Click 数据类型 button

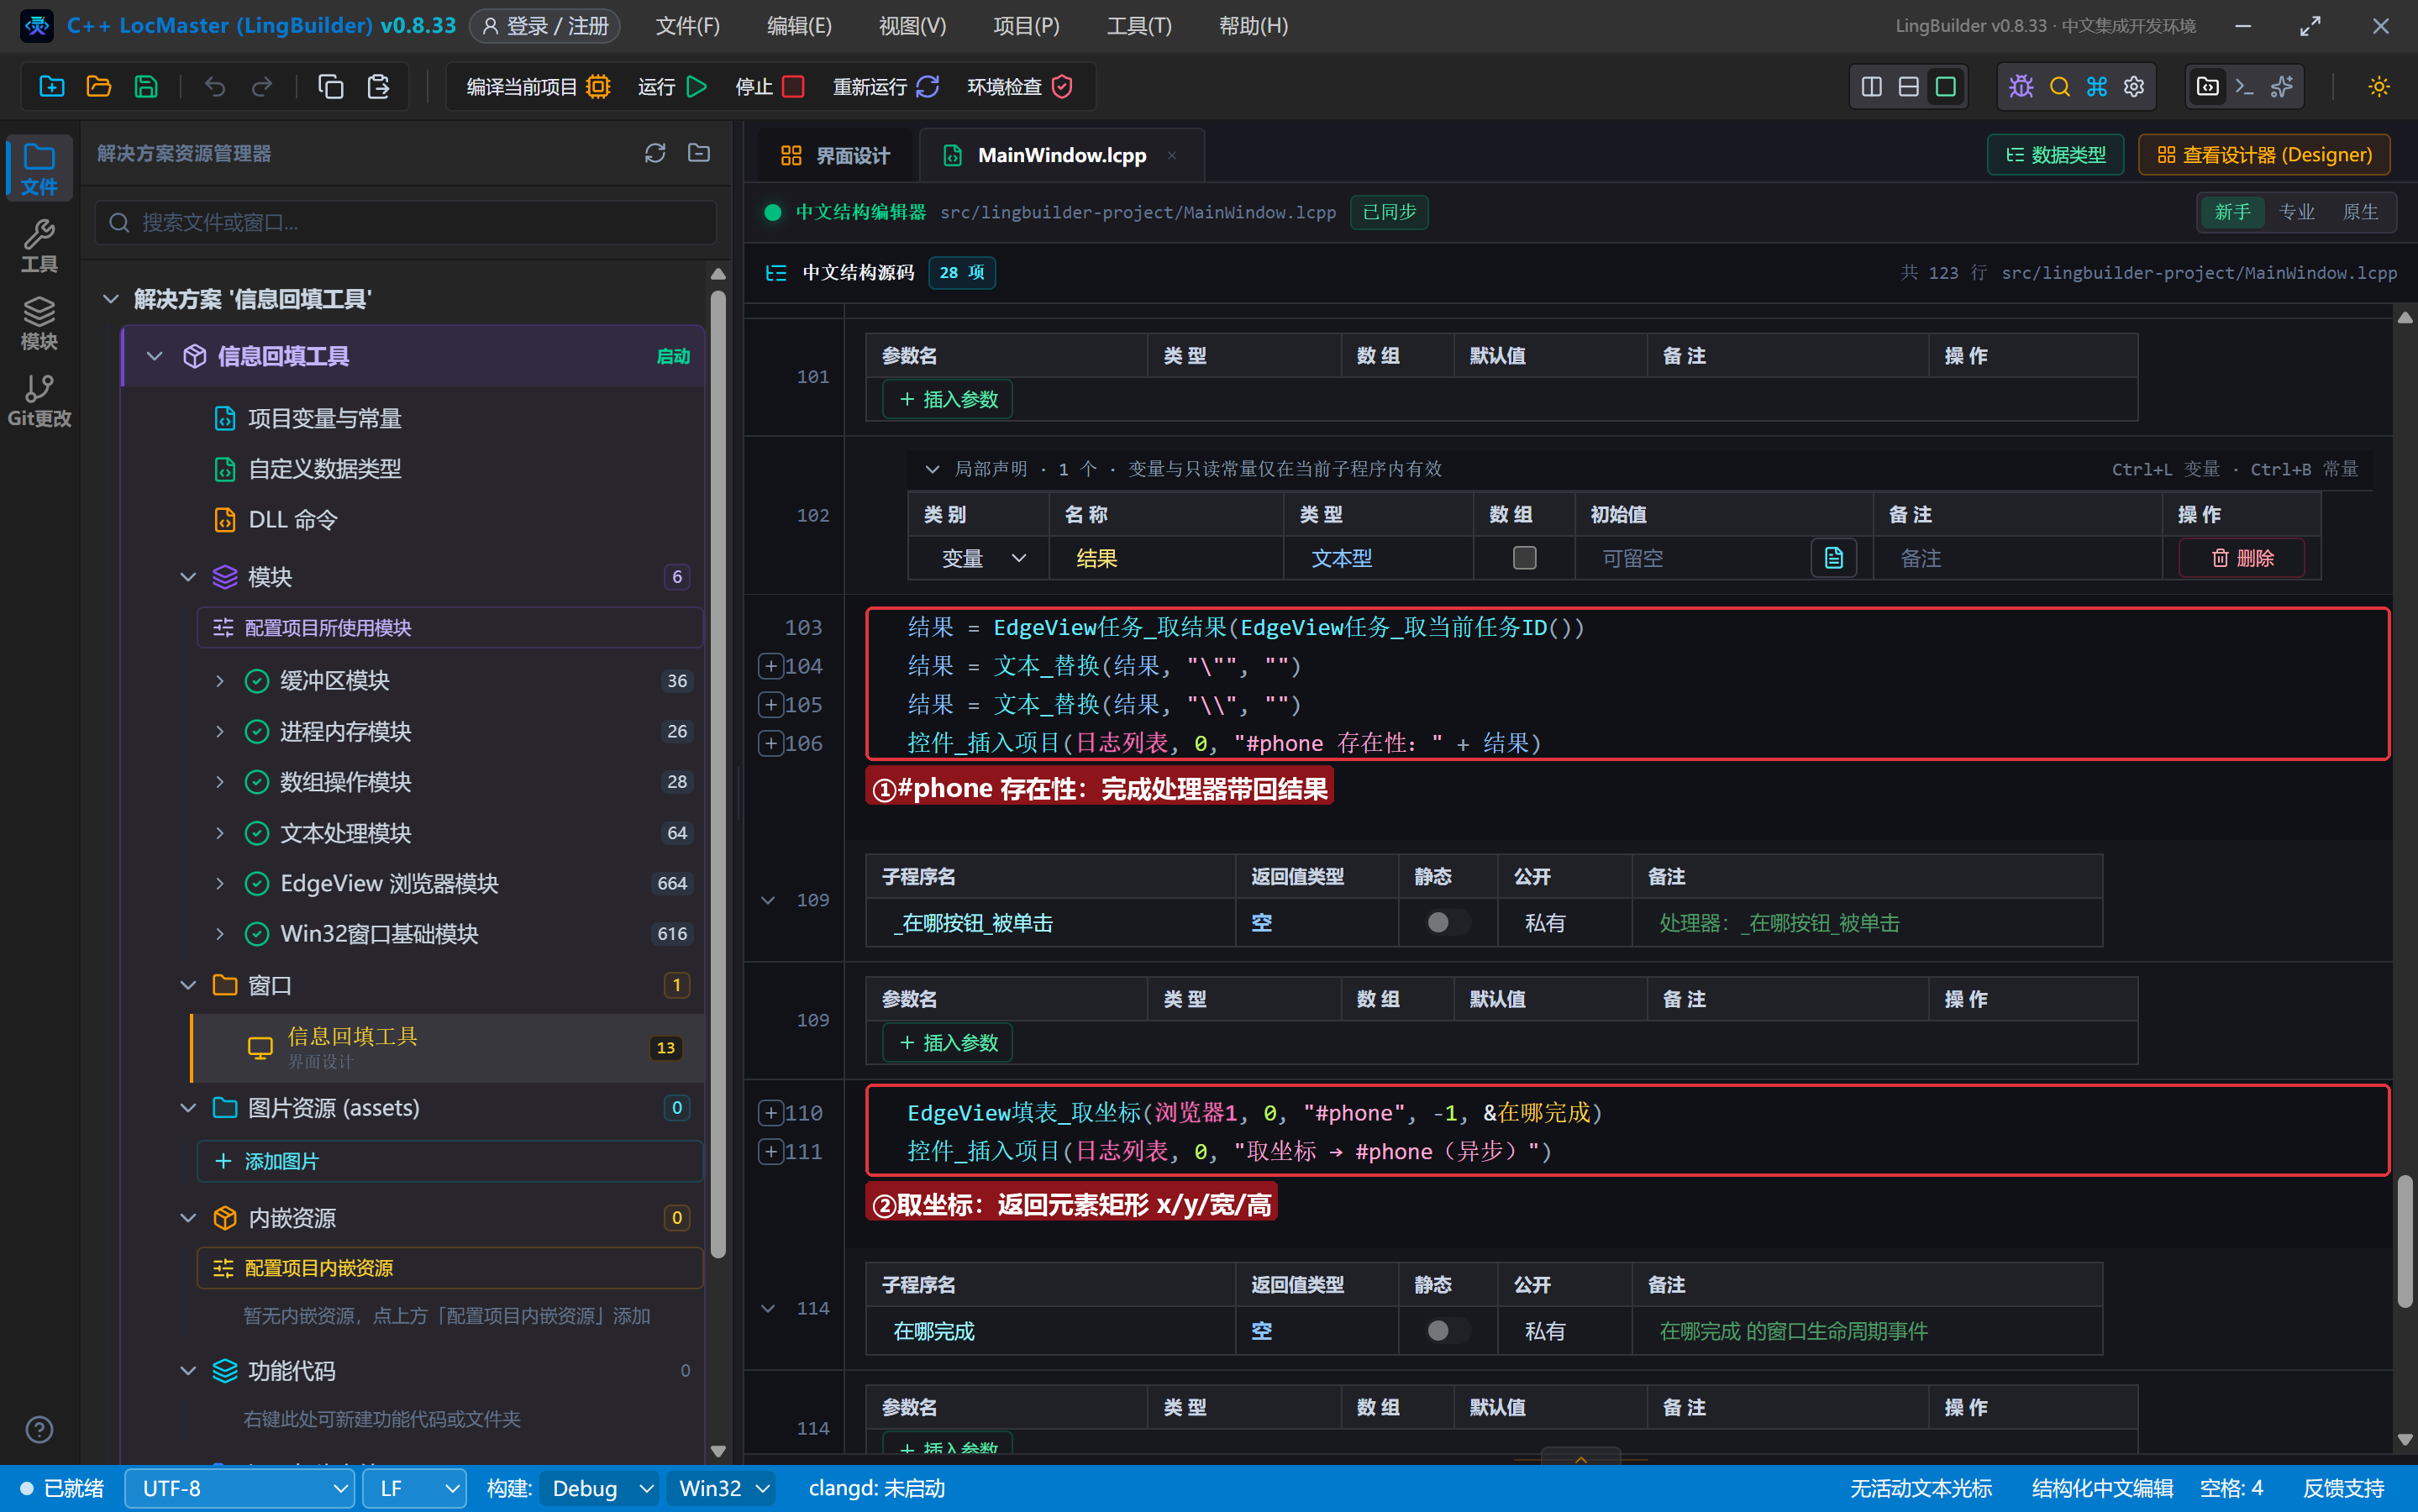[2055, 155]
